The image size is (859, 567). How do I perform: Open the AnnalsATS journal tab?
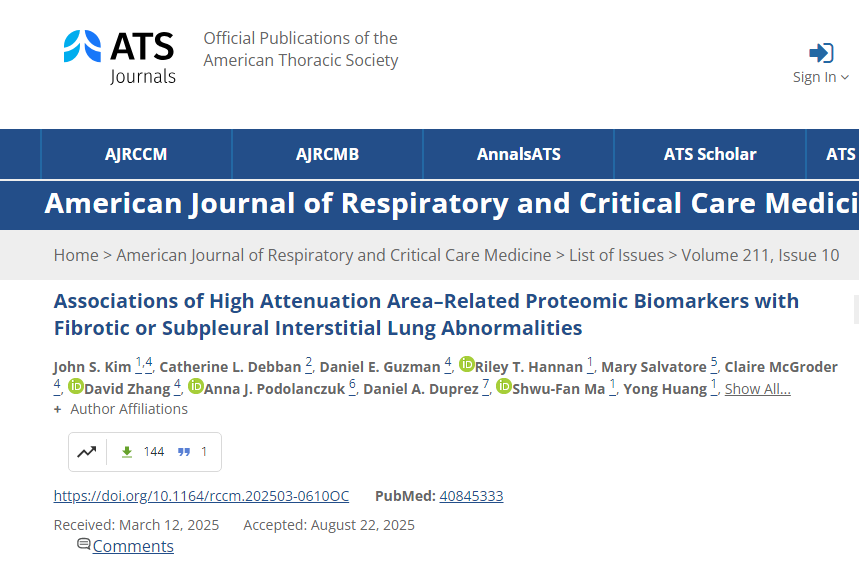518,154
